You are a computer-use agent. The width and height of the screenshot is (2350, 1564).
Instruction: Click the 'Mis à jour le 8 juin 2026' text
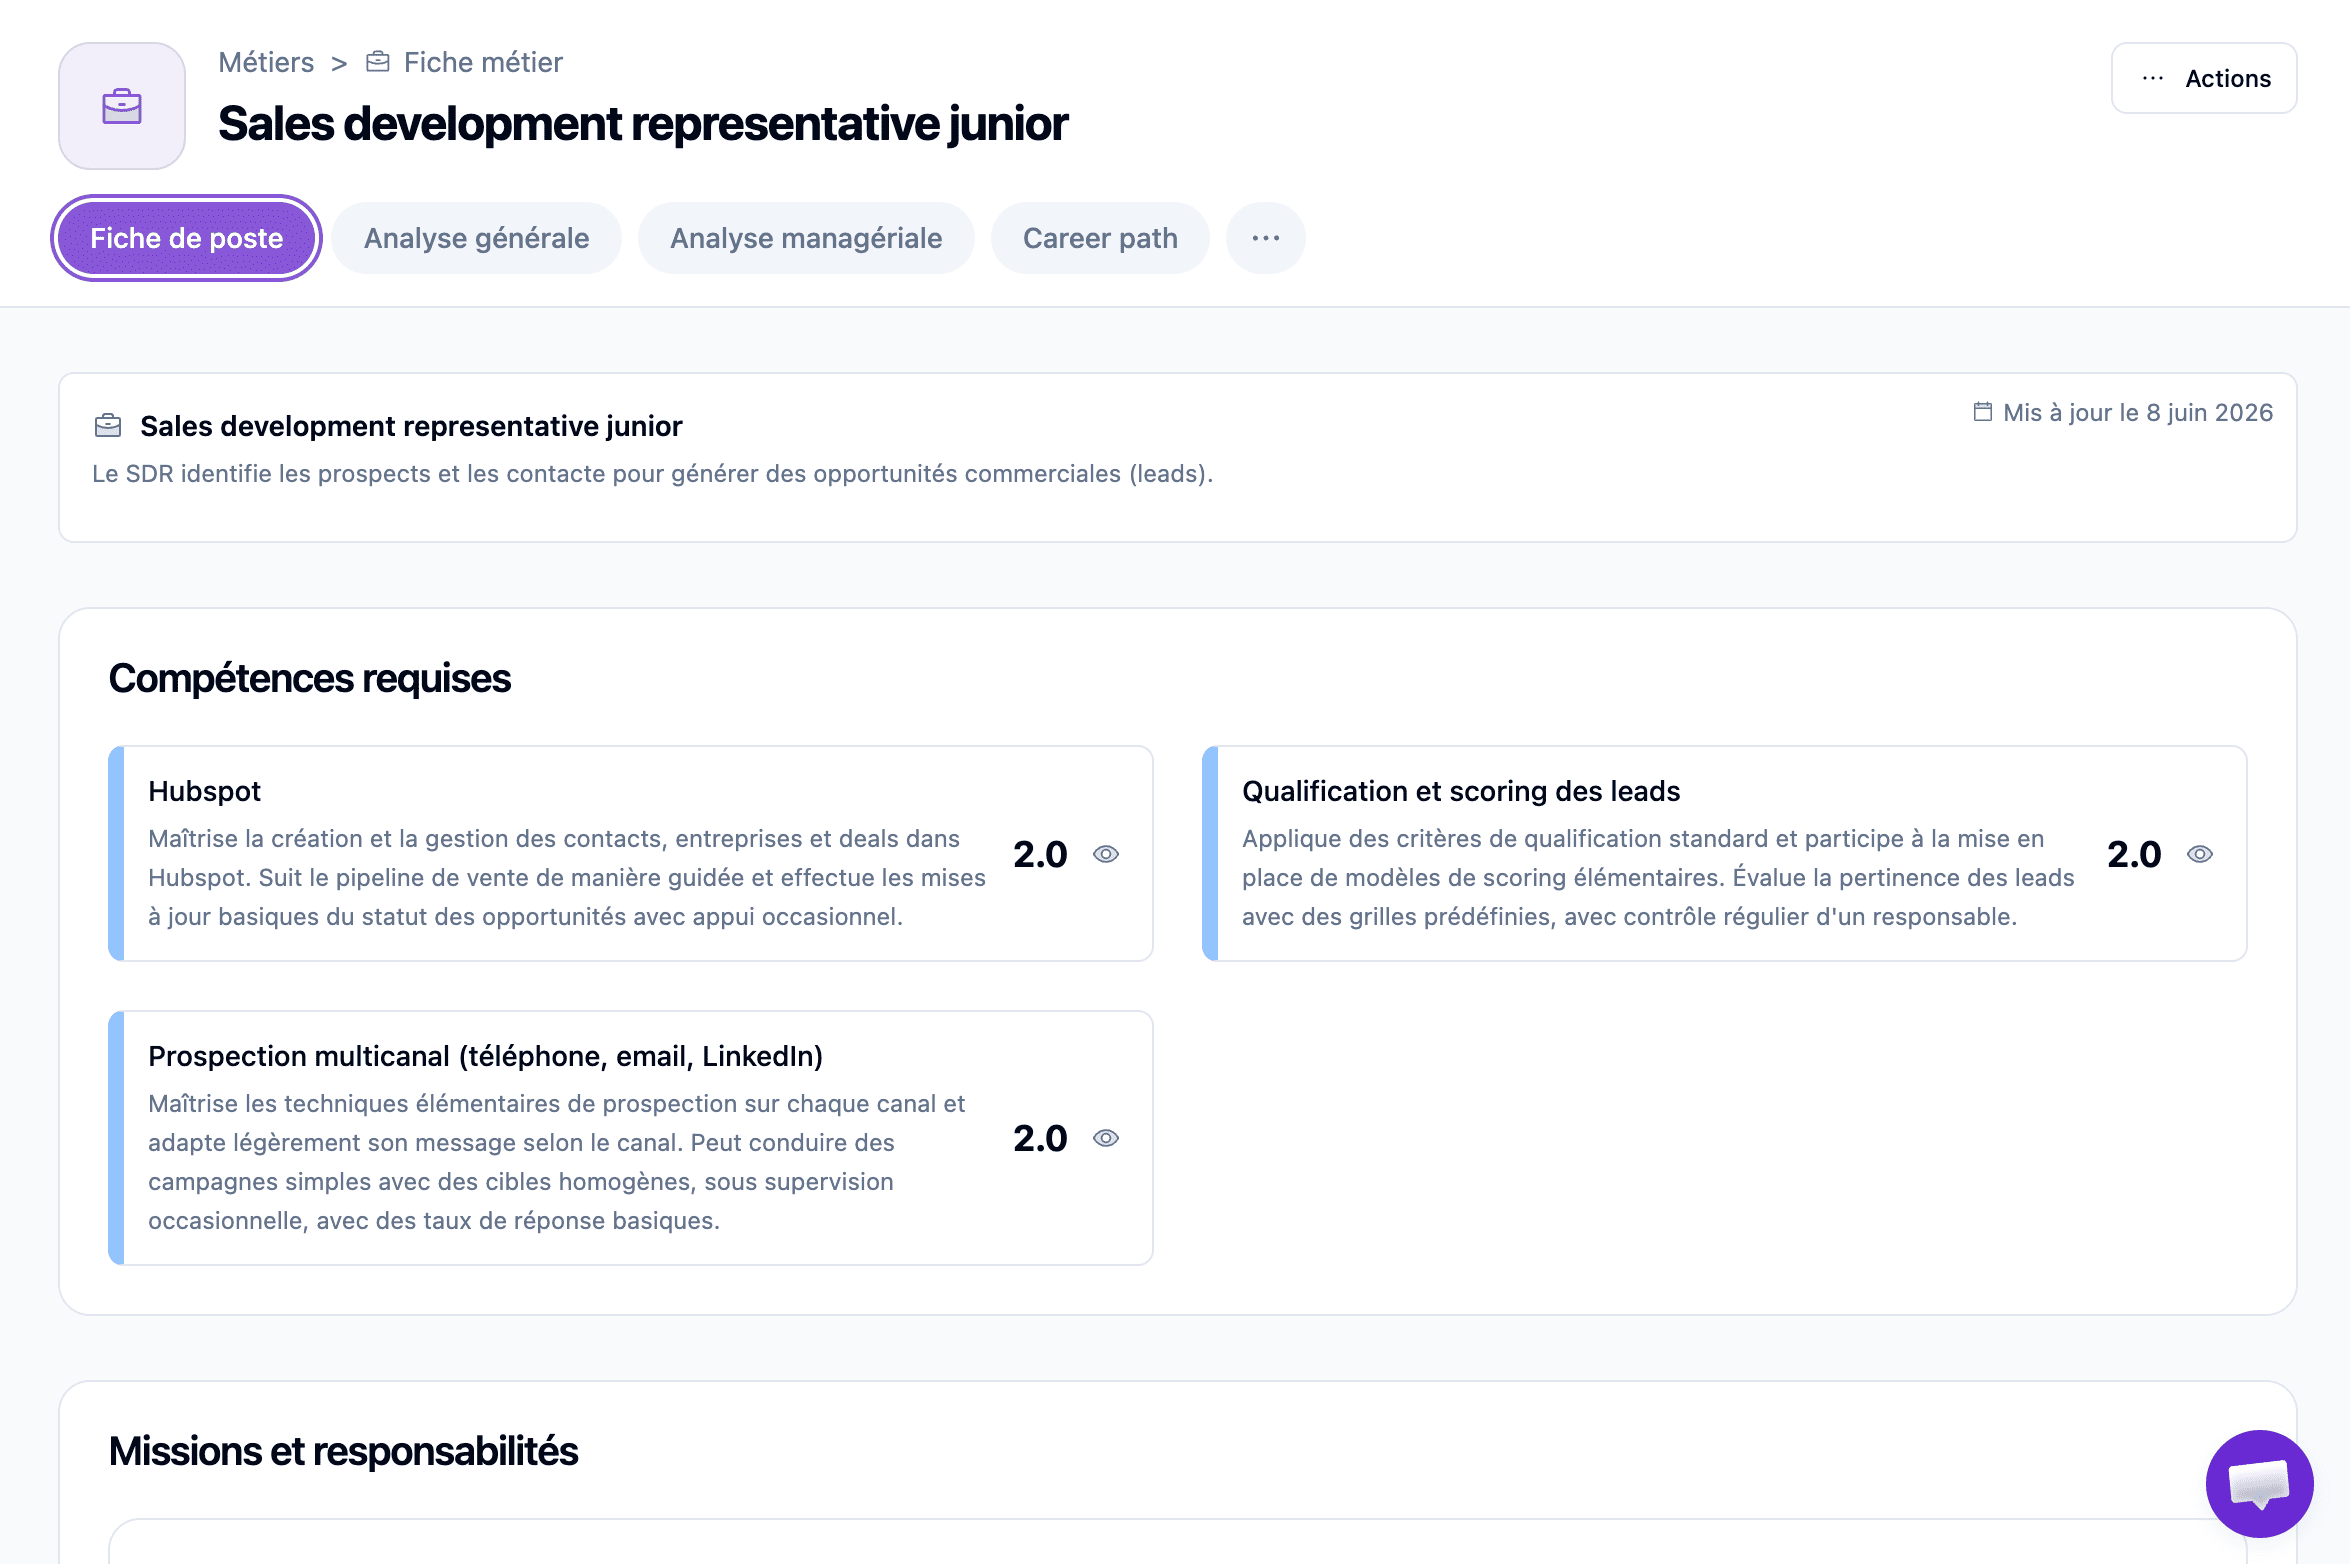click(2138, 412)
